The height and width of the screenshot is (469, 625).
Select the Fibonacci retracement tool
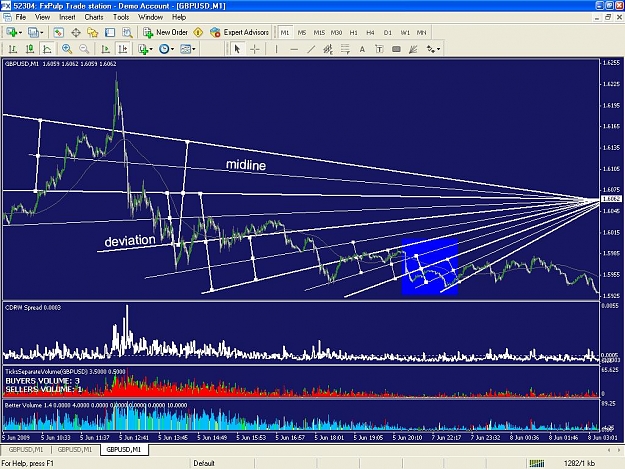coord(345,49)
